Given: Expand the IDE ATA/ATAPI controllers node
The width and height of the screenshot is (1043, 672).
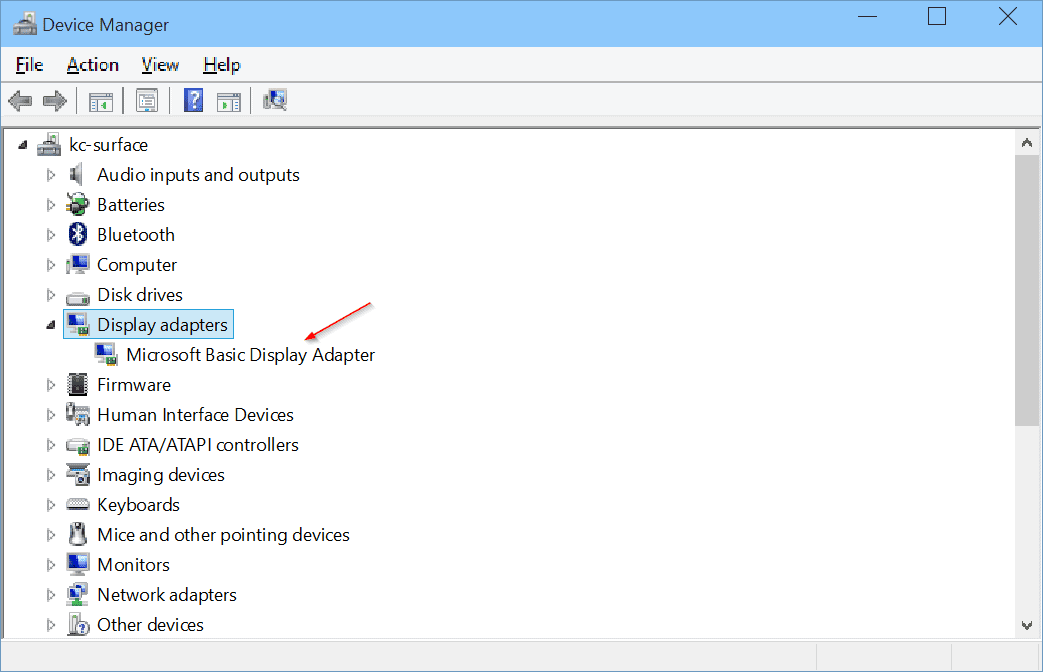Looking at the screenshot, I should (x=51, y=444).
